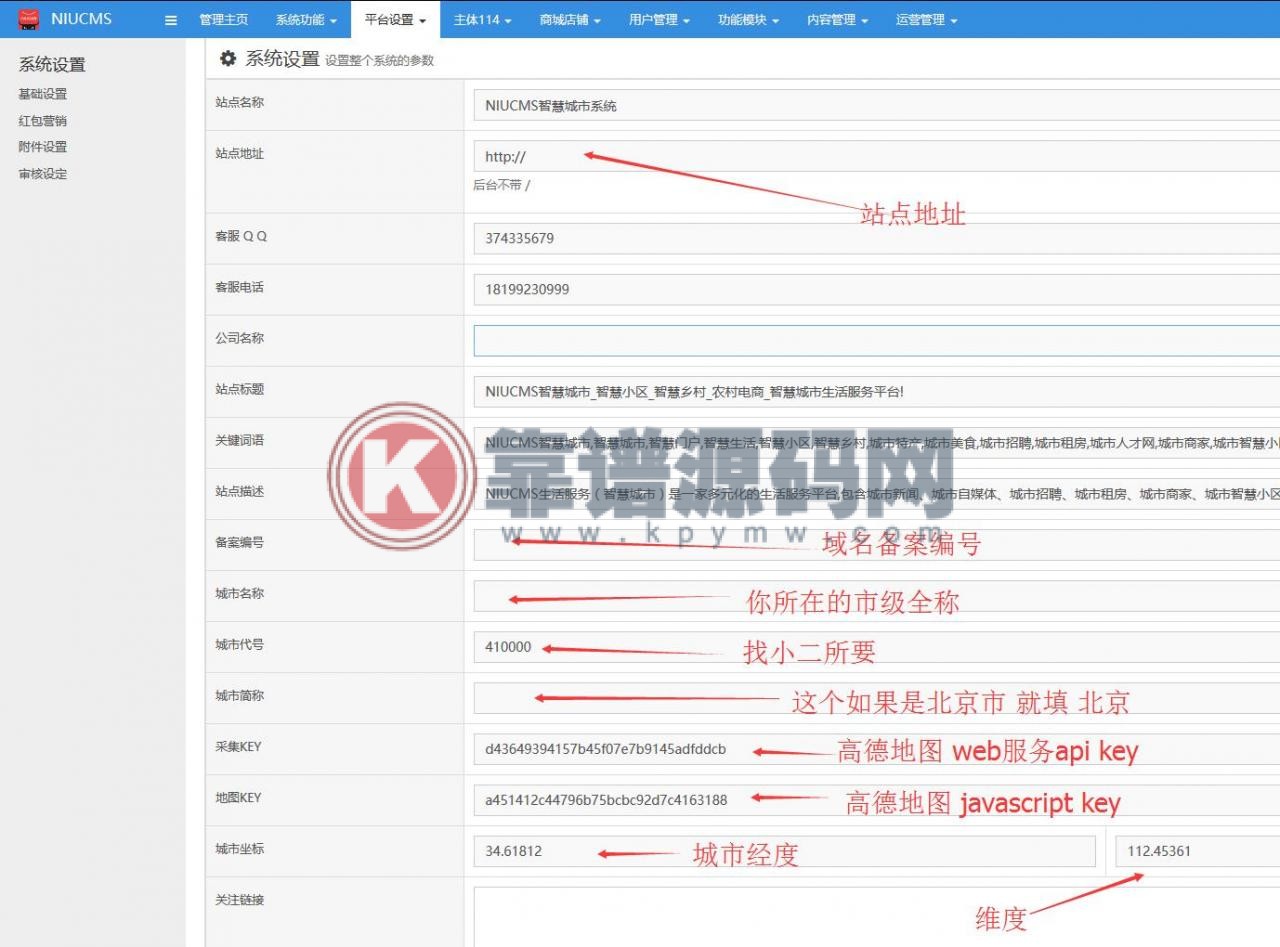The image size is (1280, 947).
Task: Click the 采集KEY row label
Action: [x=238, y=747]
